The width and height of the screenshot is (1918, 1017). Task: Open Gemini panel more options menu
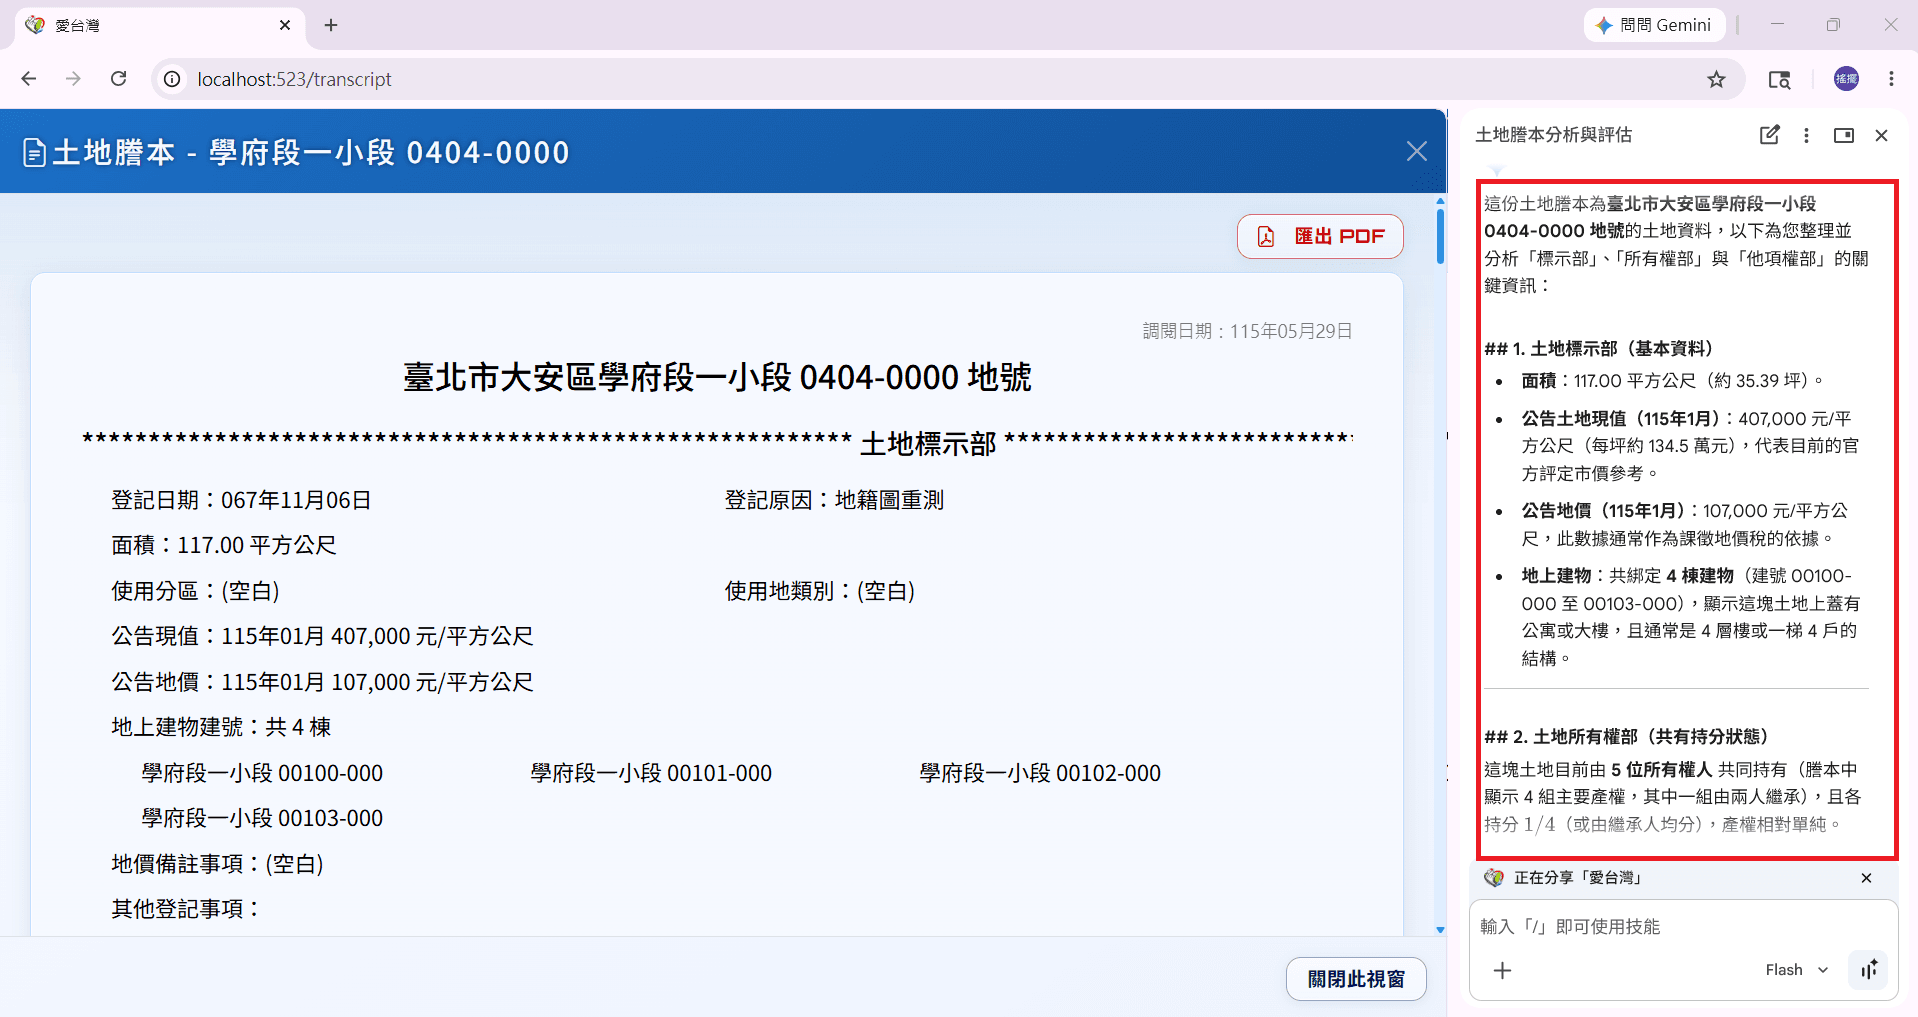[x=1806, y=135]
